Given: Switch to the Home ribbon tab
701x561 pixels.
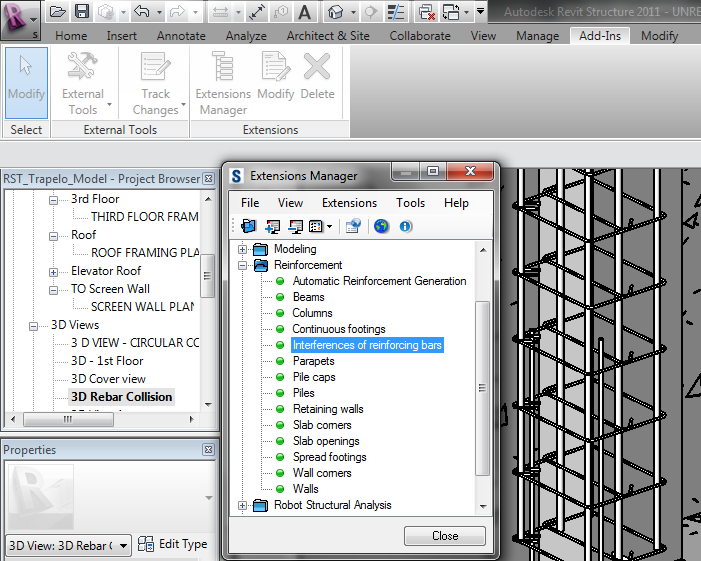Looking at the screenshot, I should click(71, 36).
